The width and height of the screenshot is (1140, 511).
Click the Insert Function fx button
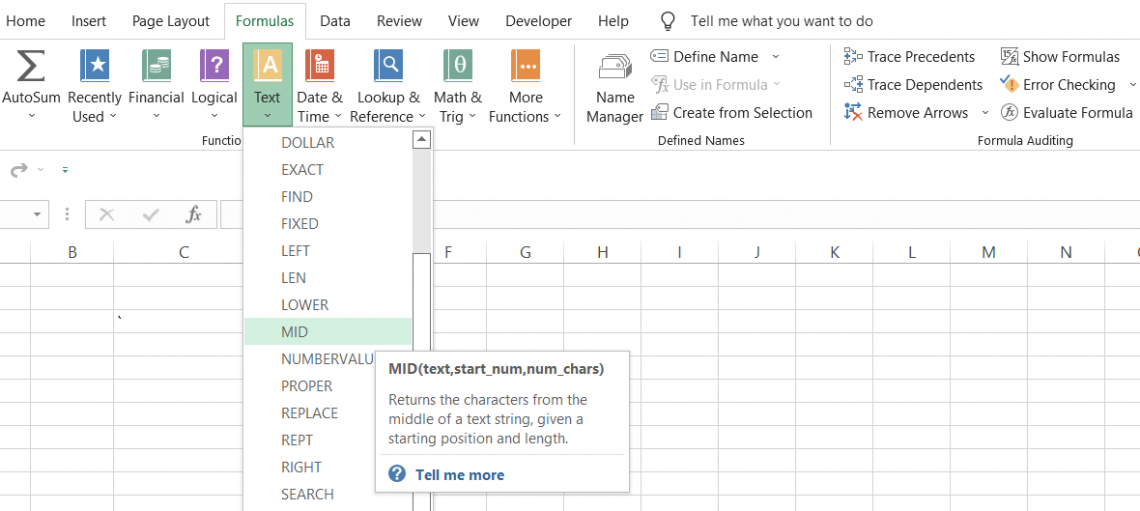[194, 215]
